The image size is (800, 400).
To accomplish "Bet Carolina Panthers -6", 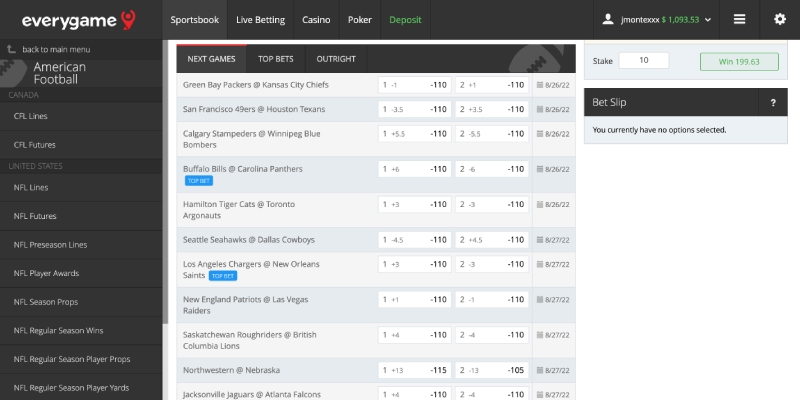I will pyautogui.click(x=492, y=169).
